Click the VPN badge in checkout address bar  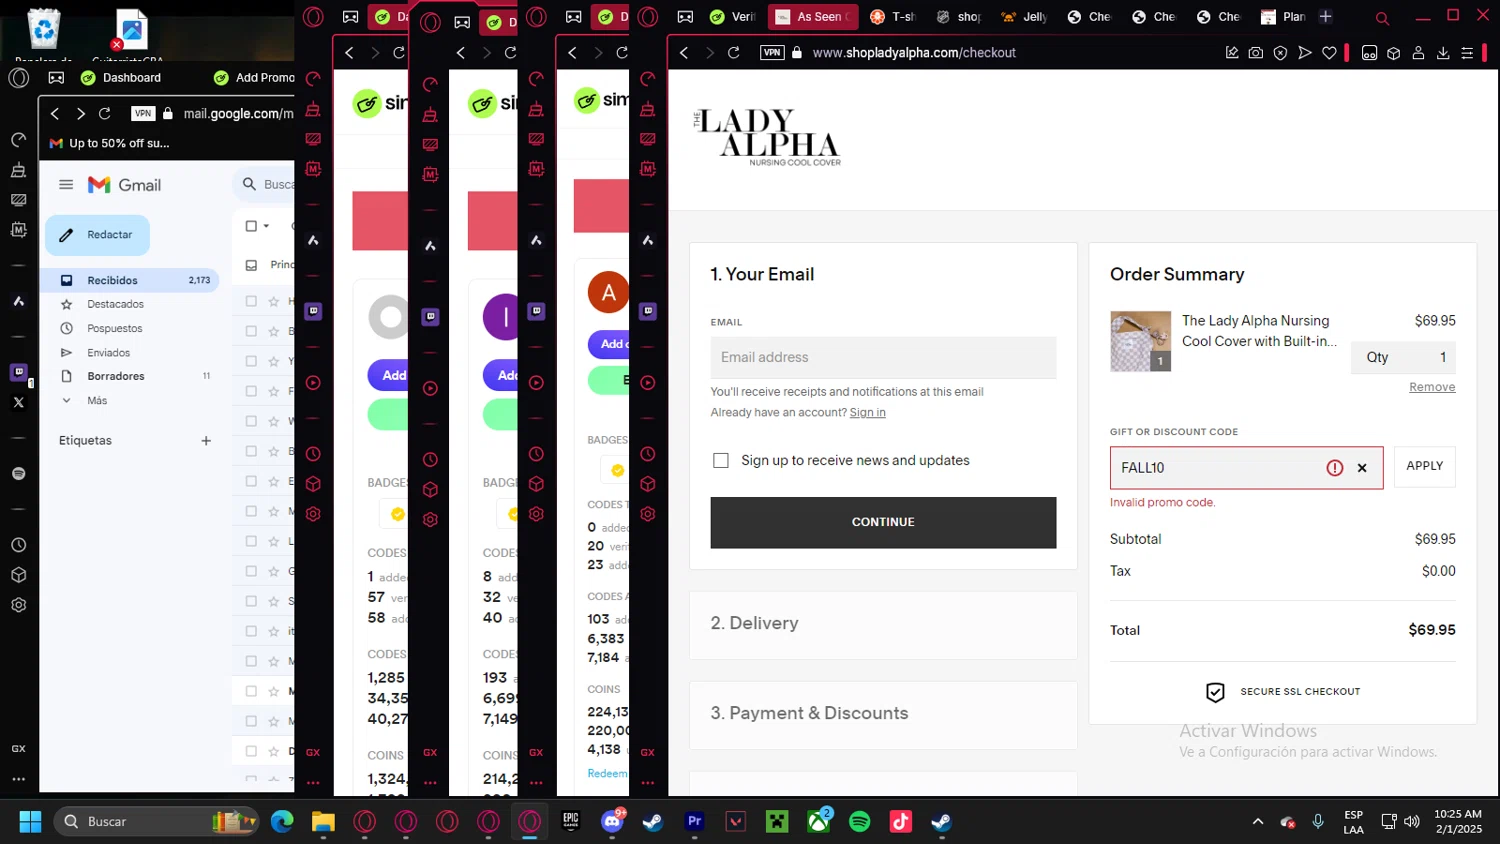(772, 53)
